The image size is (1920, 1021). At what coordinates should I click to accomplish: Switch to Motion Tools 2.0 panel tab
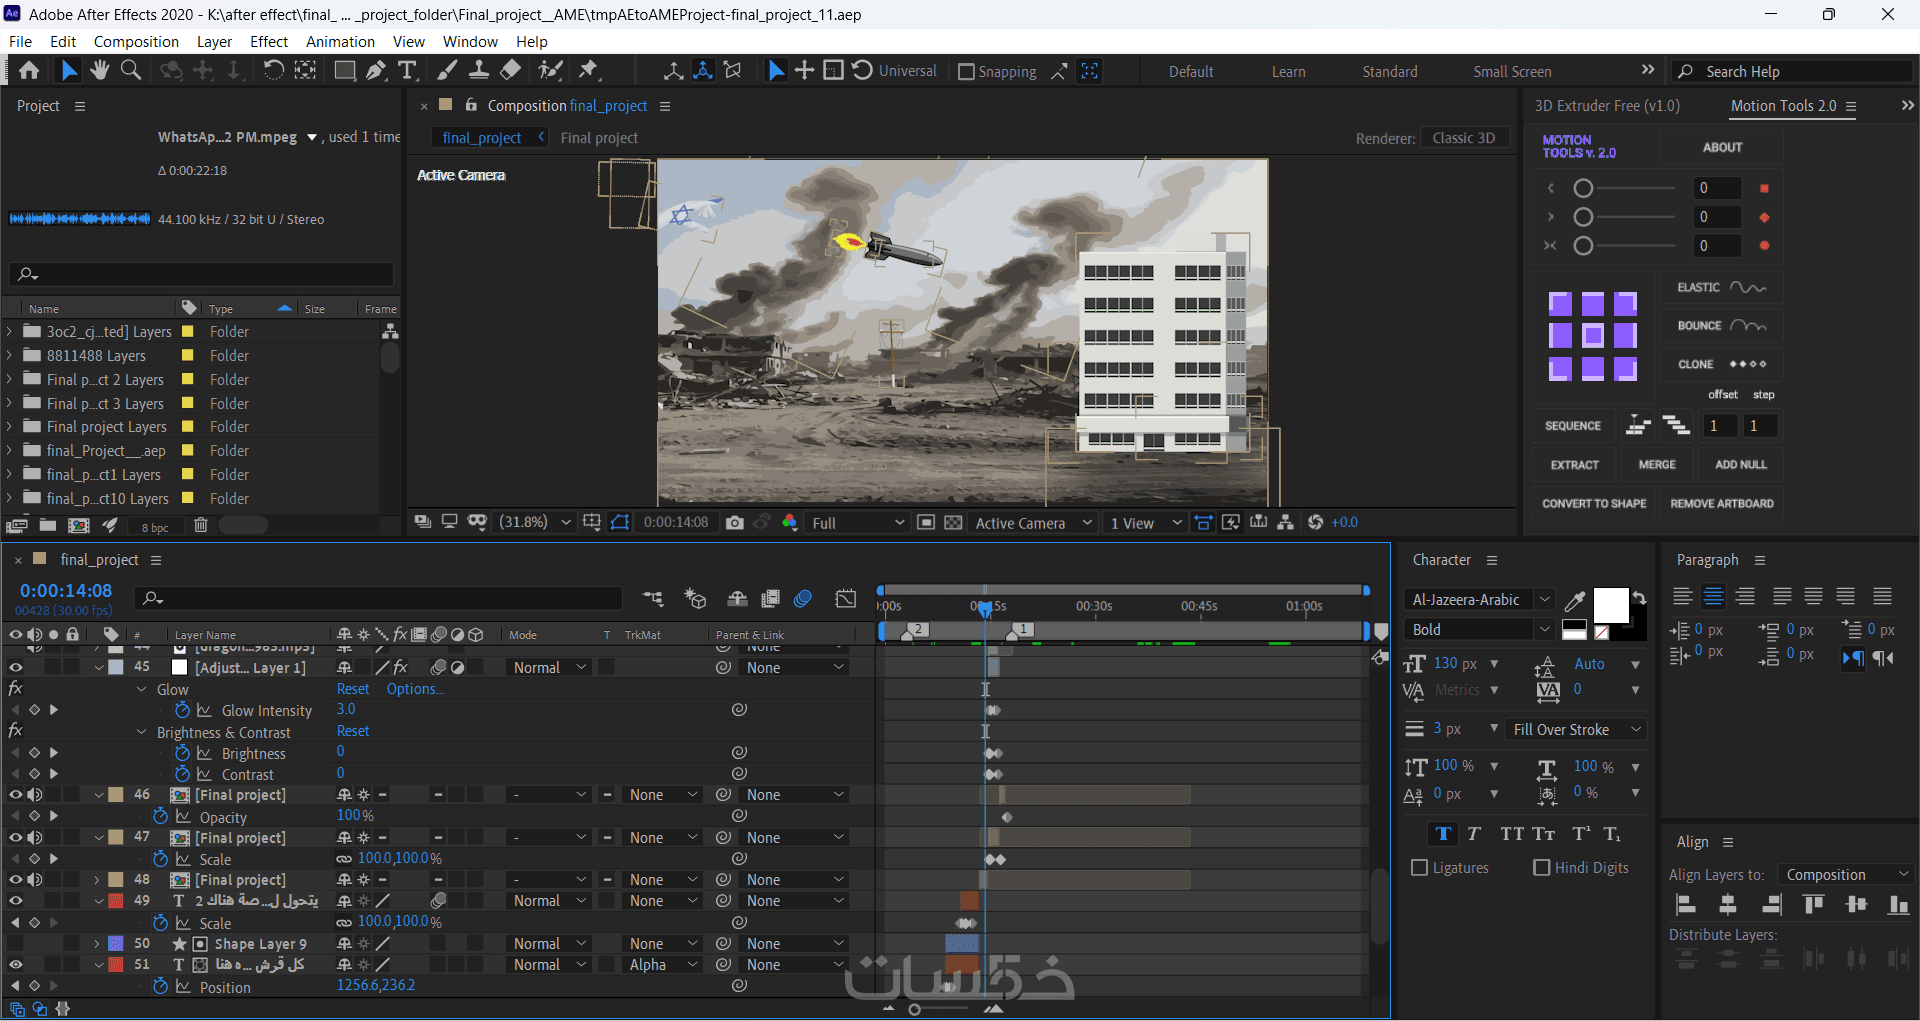pos(1783,106)
